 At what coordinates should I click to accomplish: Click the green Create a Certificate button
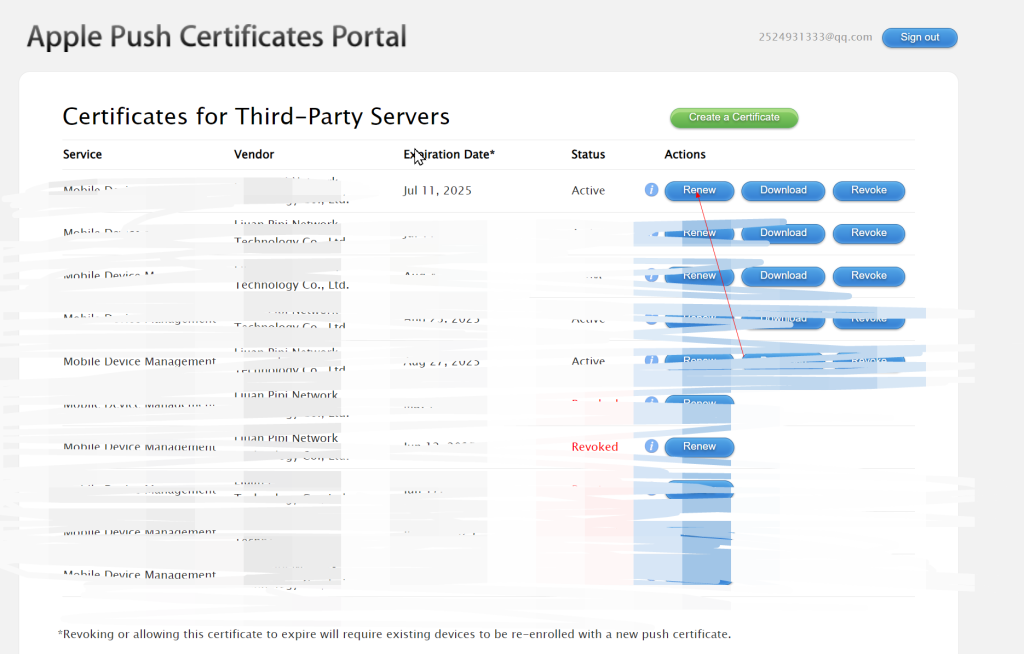734,117
